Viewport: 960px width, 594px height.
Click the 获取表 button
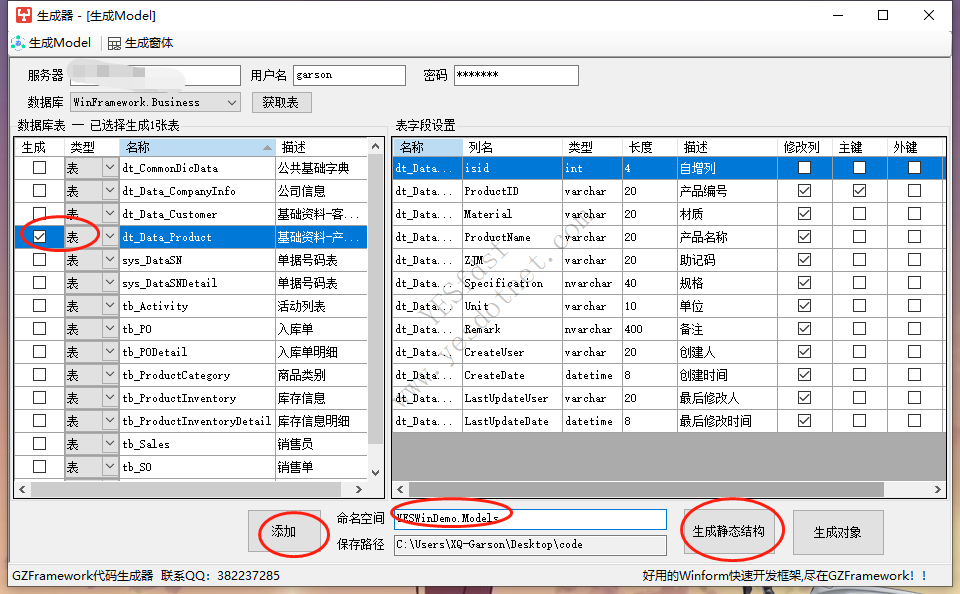click(x=282, y=102)
